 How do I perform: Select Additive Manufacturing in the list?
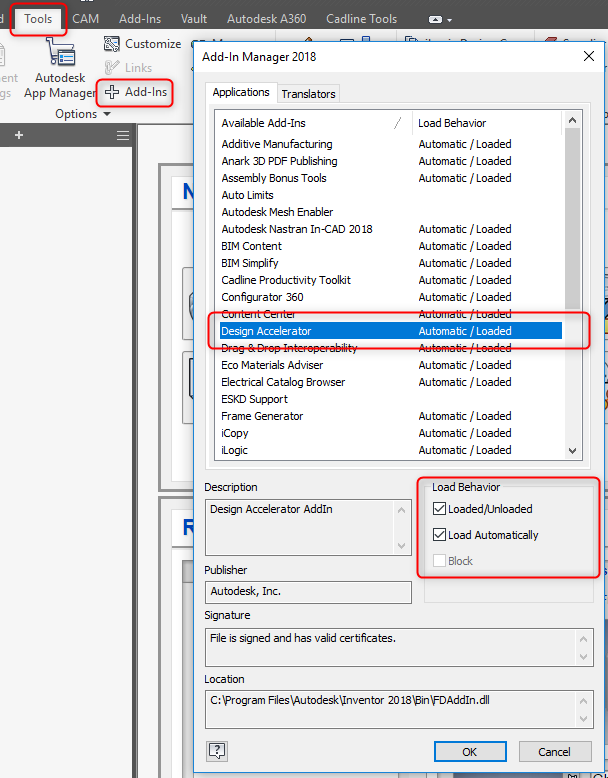click(x=390, y=144)
